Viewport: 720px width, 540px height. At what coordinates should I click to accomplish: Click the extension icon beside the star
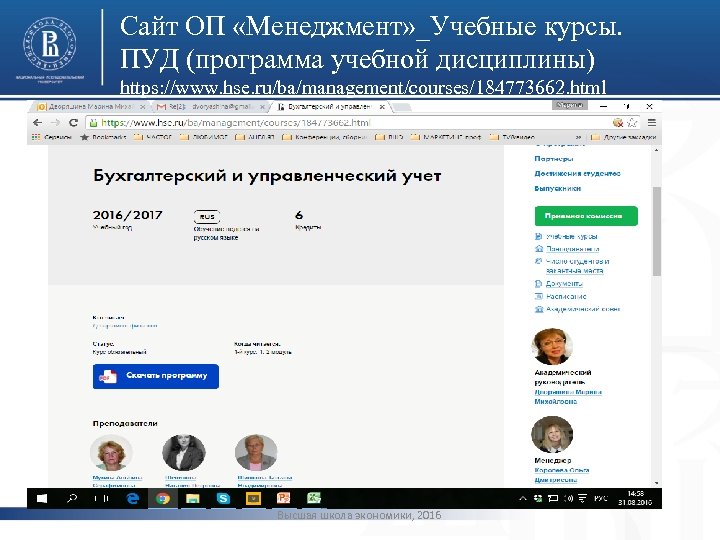click(618, 123)
